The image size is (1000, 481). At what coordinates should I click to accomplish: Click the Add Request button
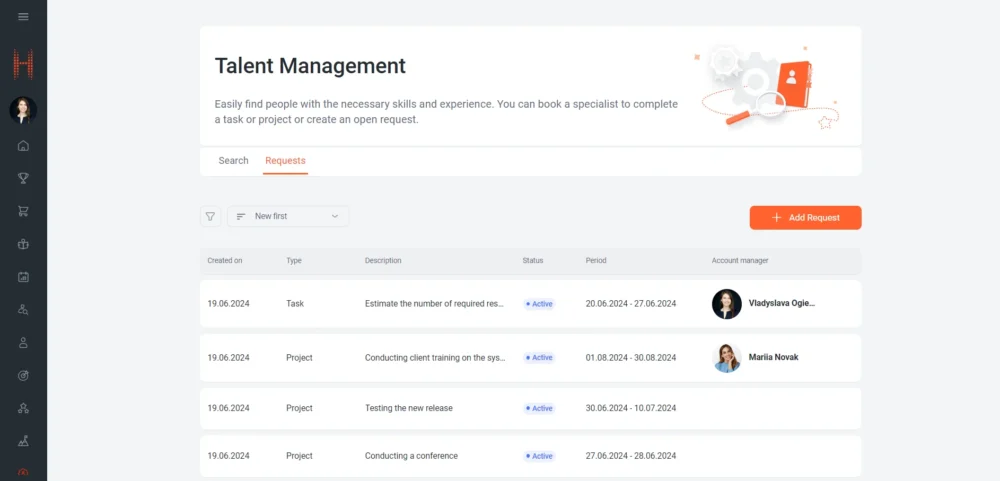[805, 218]
